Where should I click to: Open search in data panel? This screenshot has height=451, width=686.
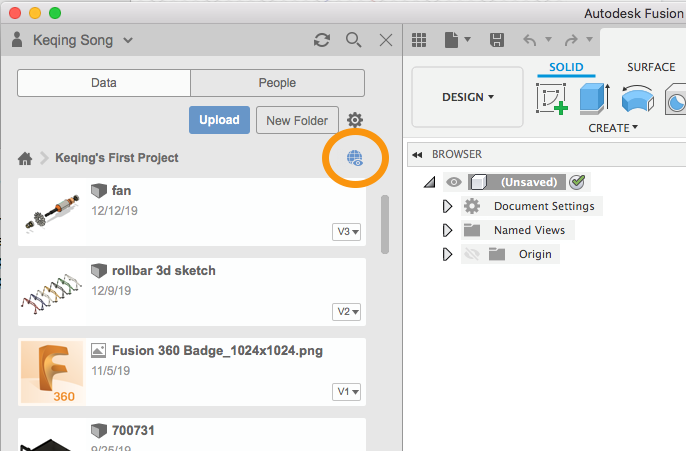point(354,40)
